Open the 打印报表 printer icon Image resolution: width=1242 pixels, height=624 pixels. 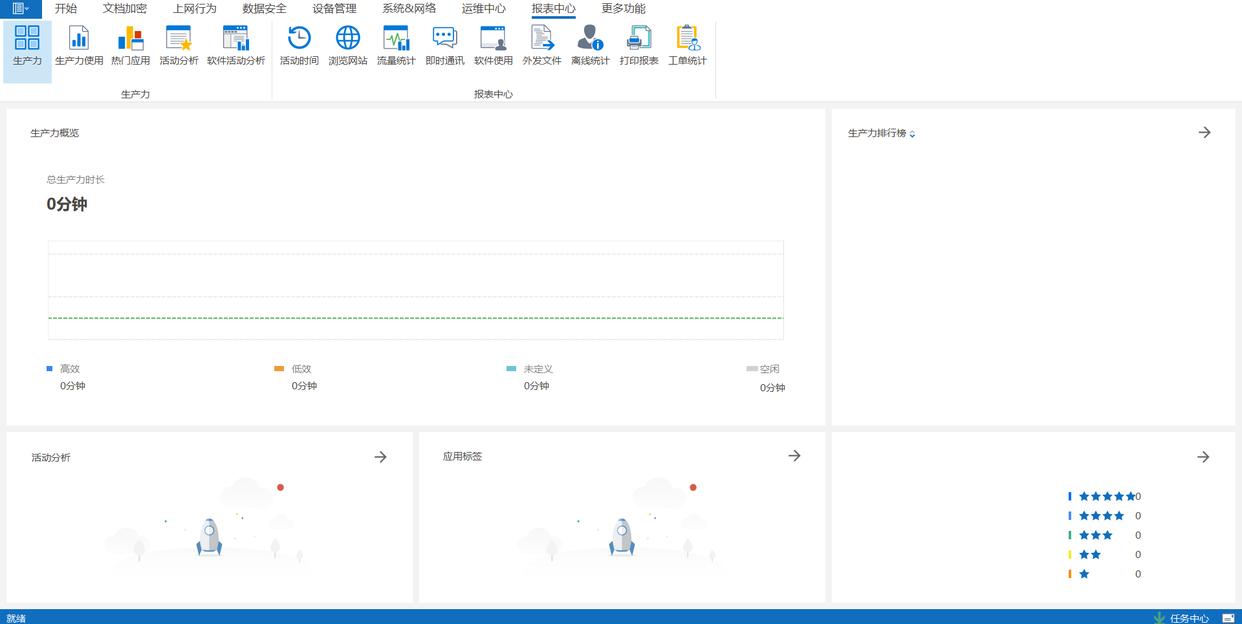pyautogui.click(x=639, y=46)
